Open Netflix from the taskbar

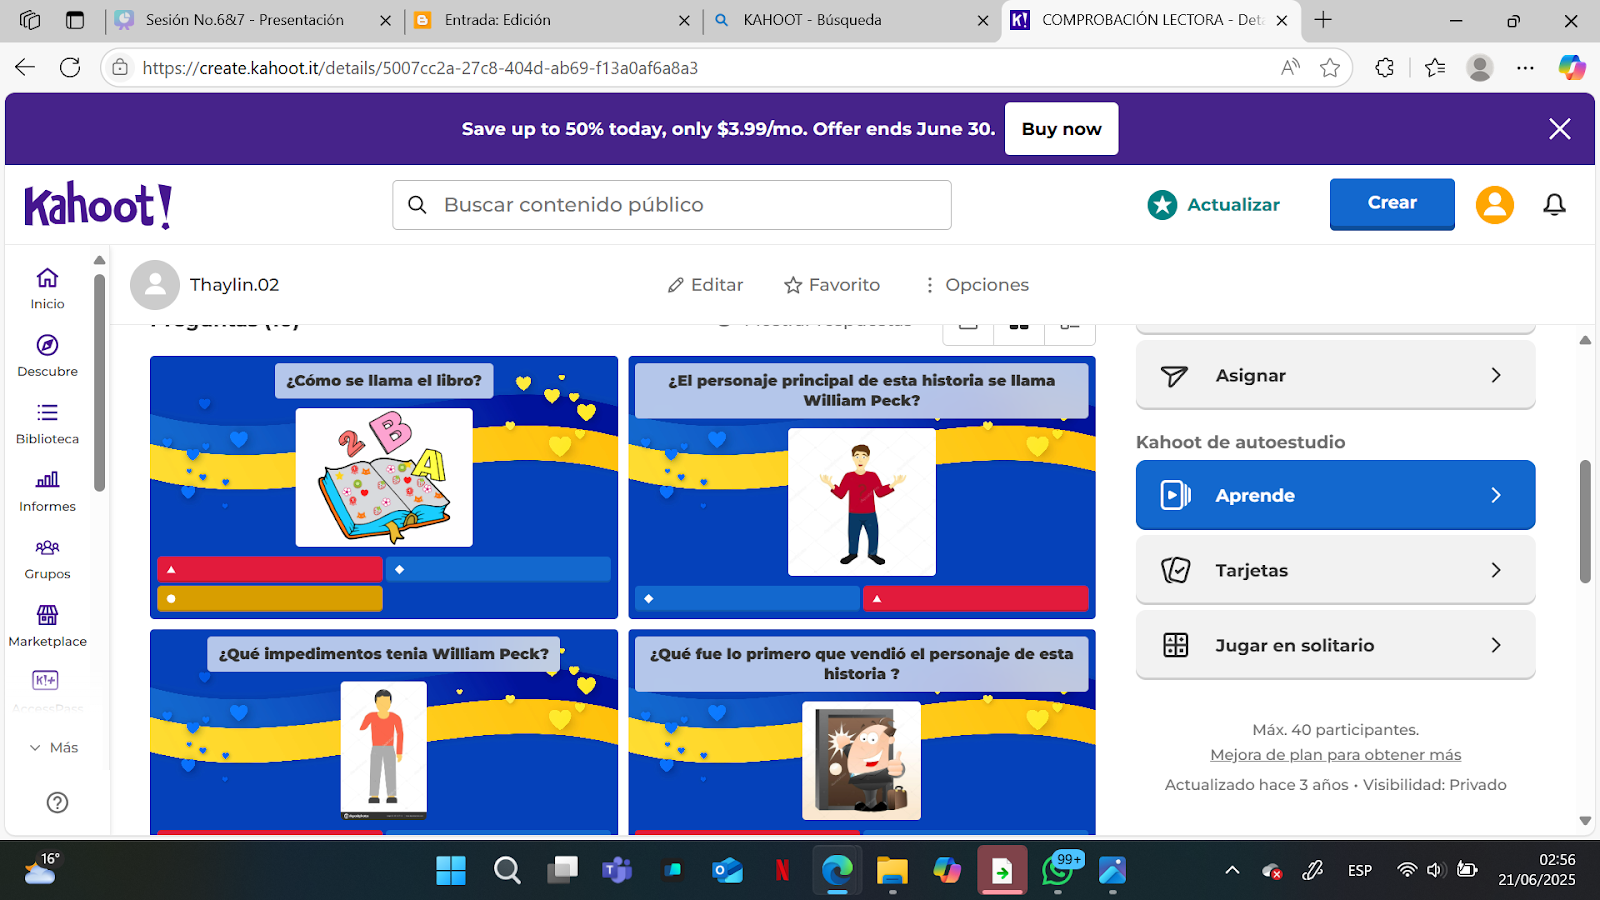(782, 871)
